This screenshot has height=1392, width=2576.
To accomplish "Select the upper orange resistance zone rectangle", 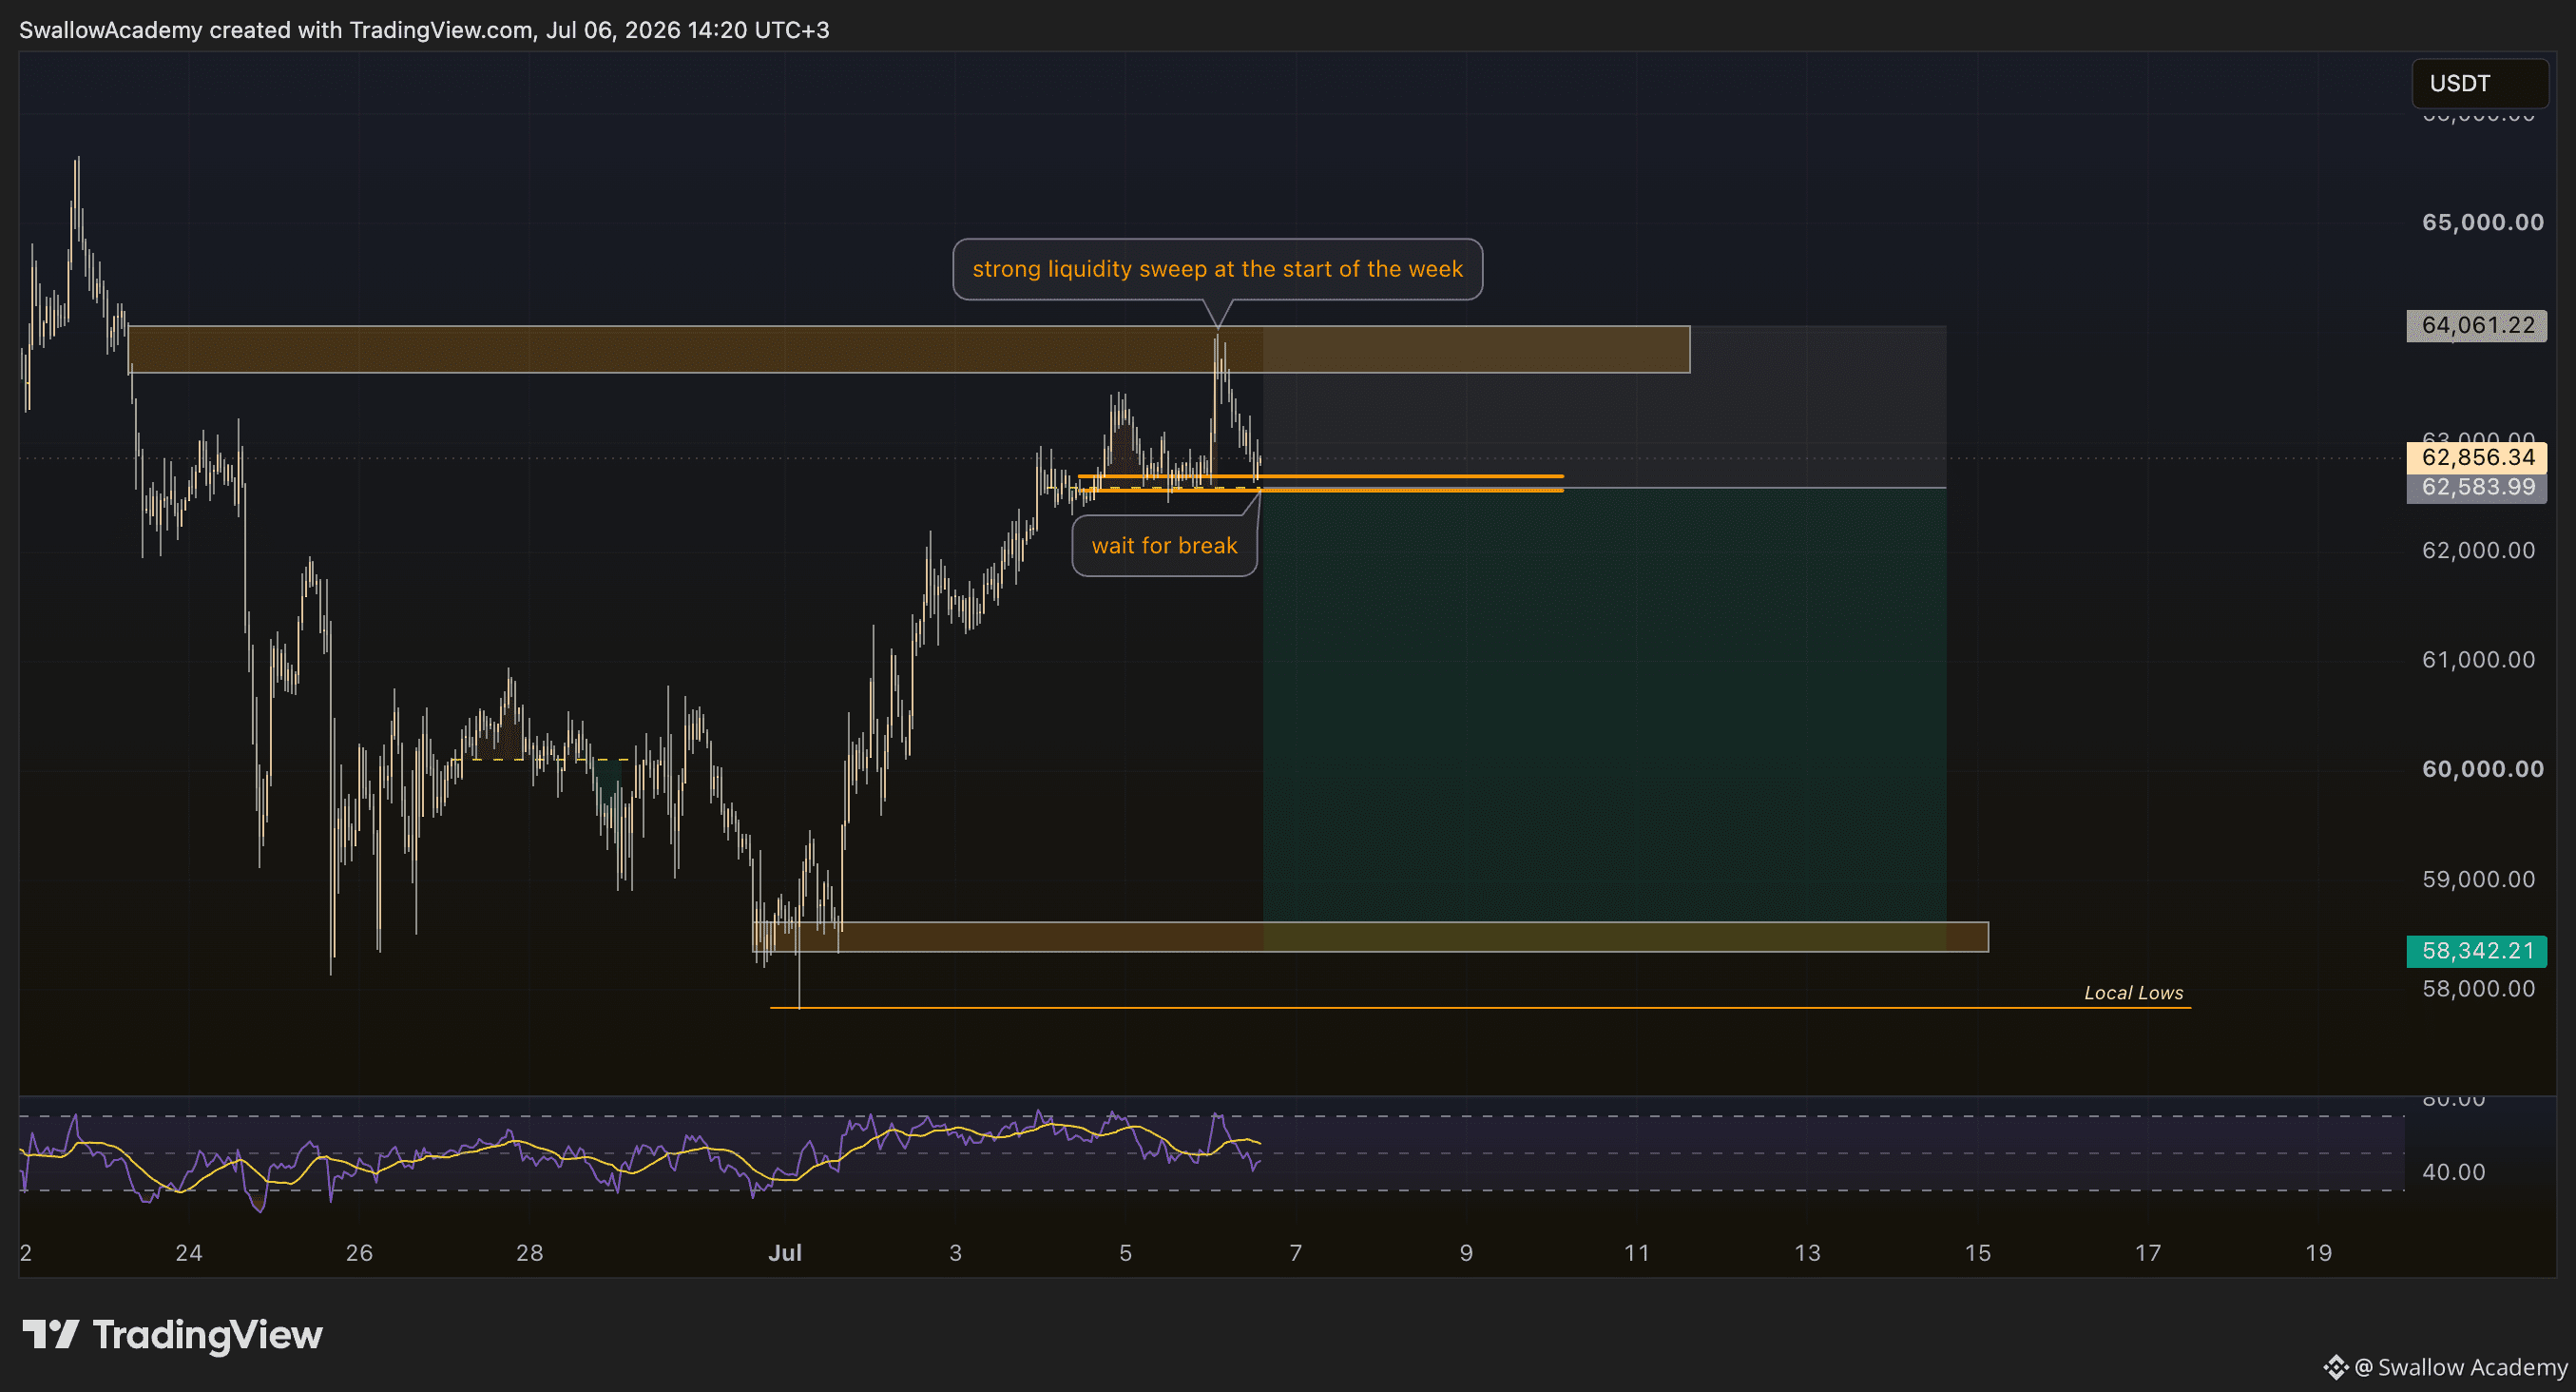I will tap(909, 350).
